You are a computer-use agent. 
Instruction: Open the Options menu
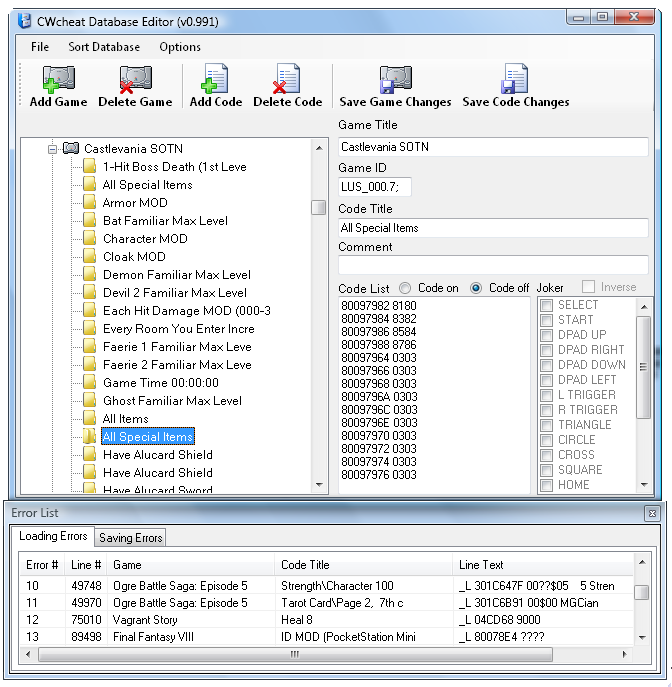point(180,47)
